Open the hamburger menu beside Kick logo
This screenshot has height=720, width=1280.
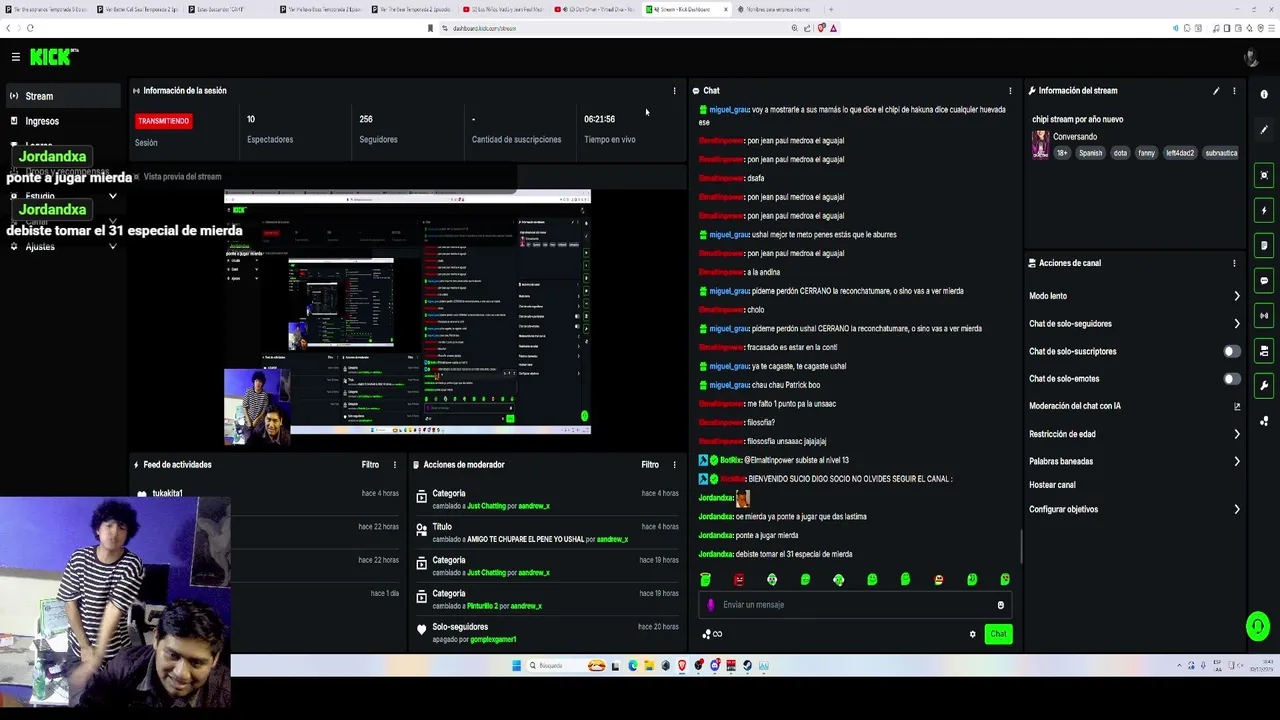[x=15, y=57]
